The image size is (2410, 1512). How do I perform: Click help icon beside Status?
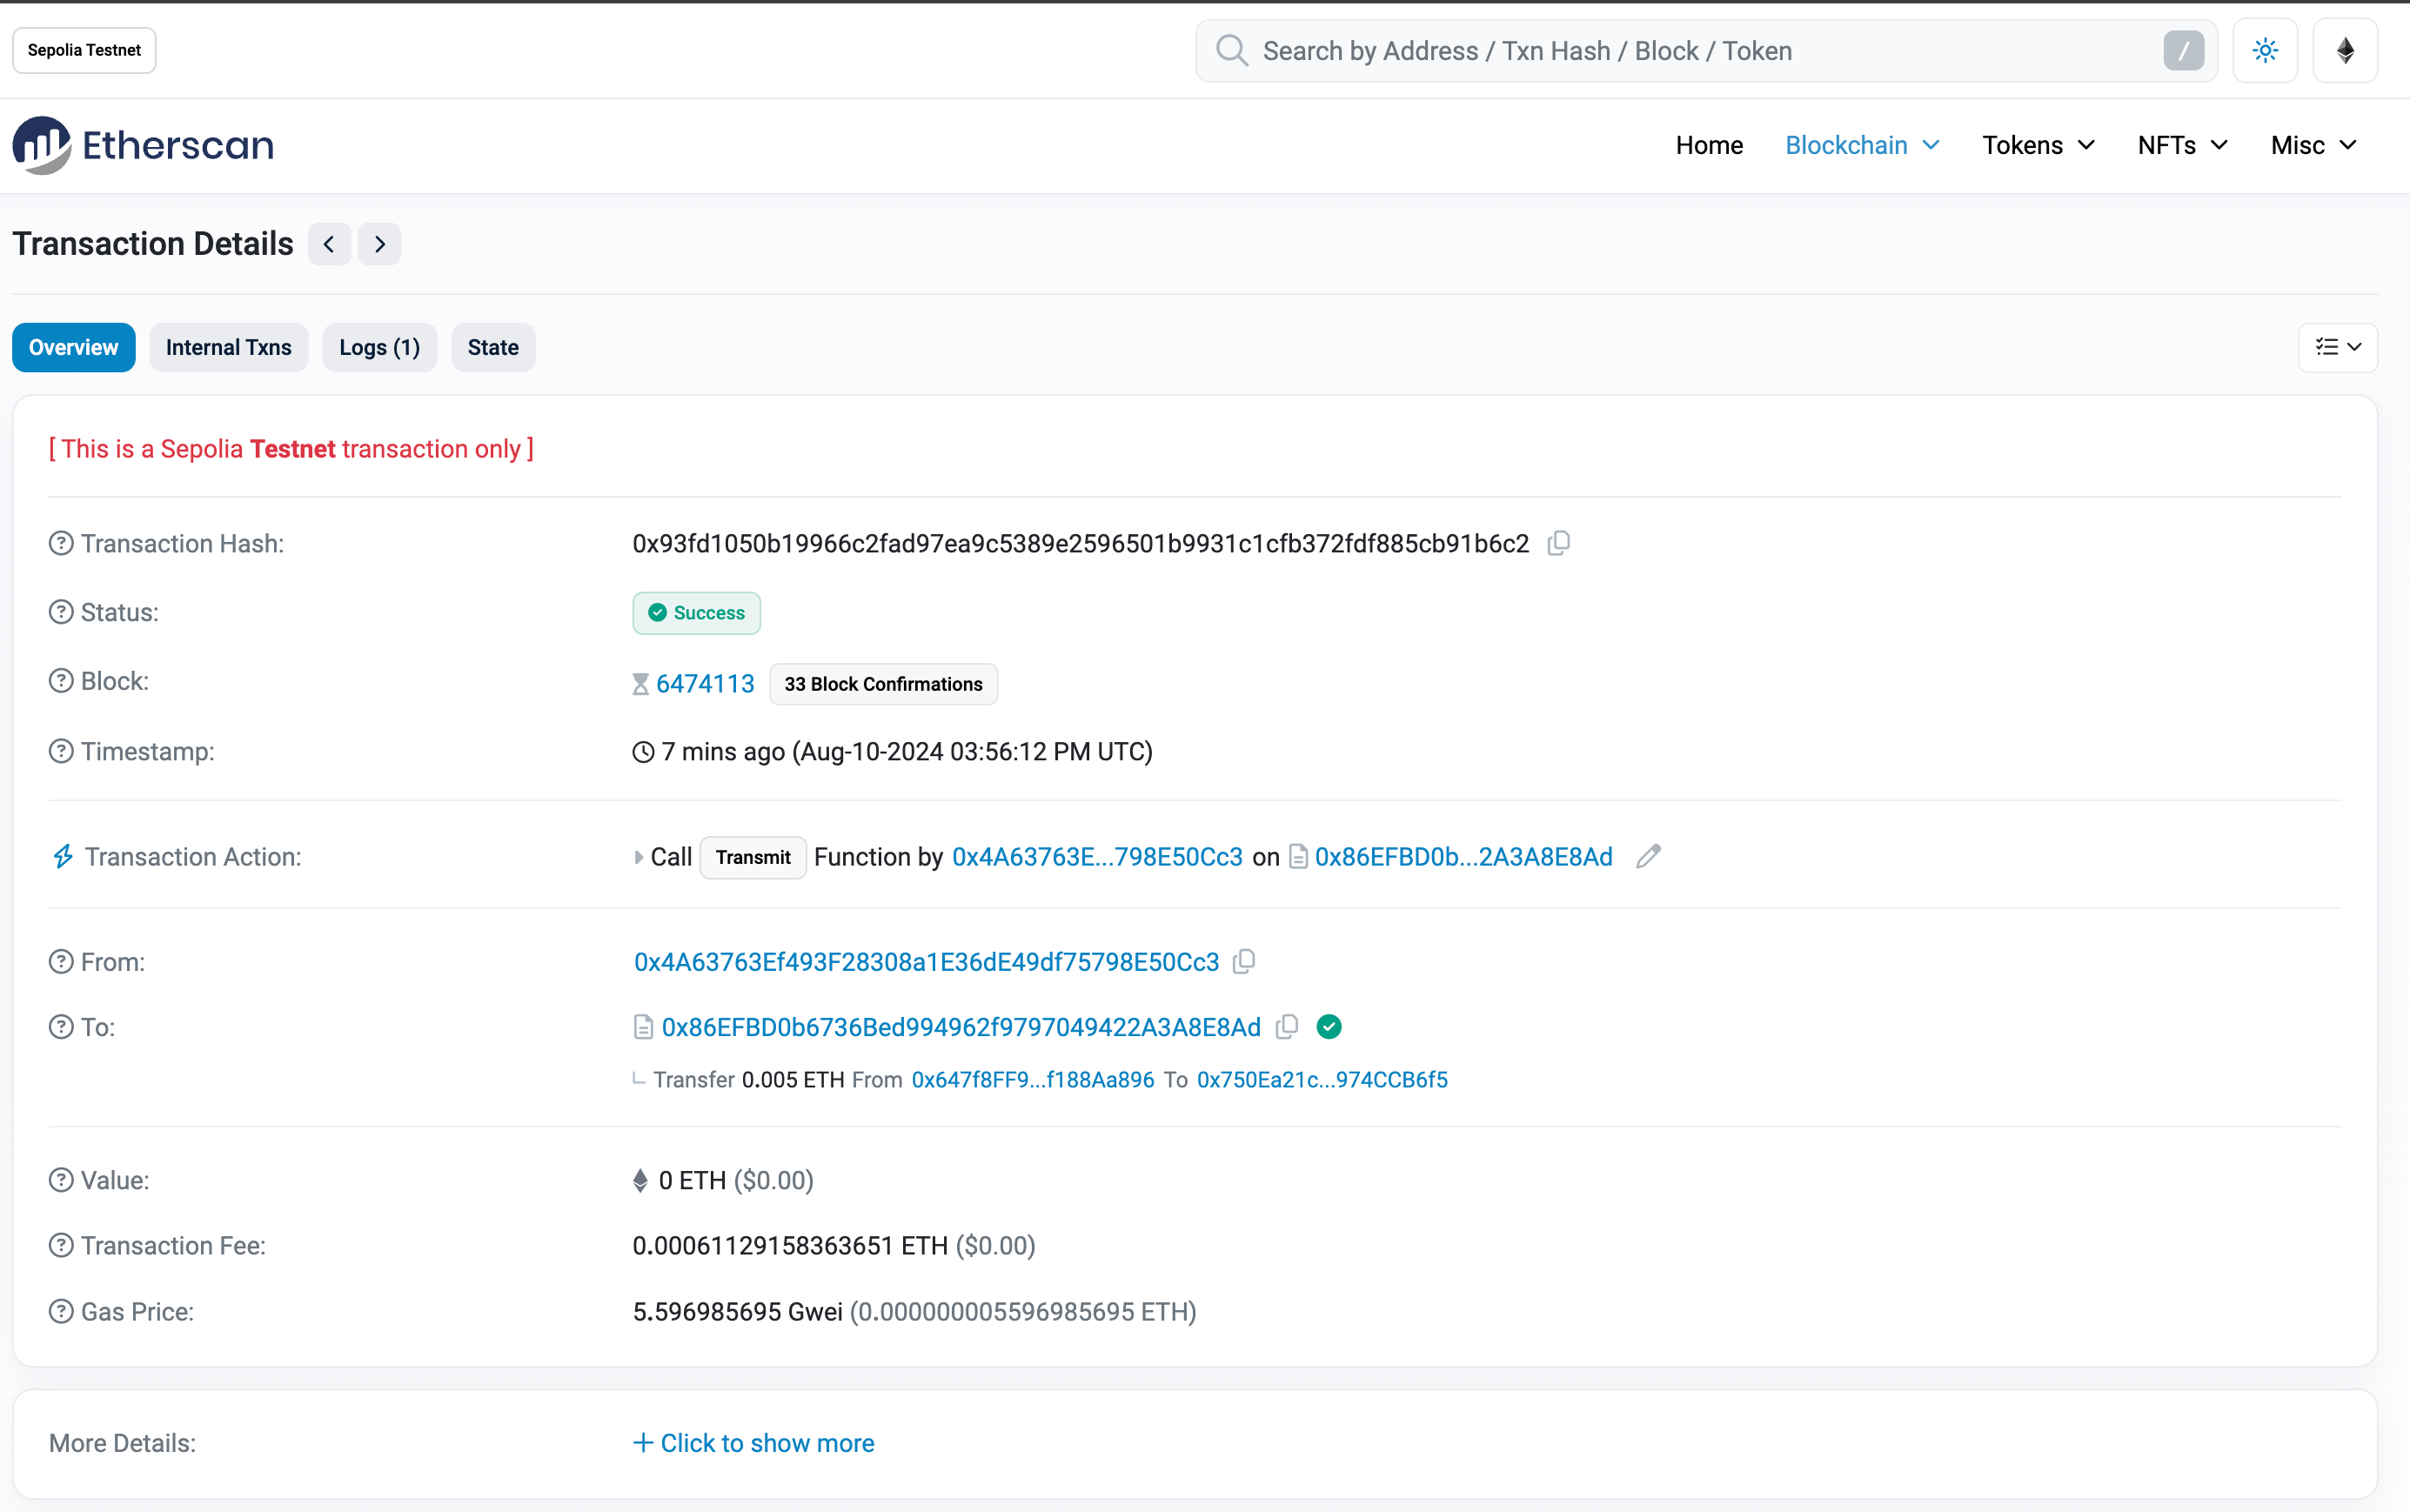coord(61,612)
